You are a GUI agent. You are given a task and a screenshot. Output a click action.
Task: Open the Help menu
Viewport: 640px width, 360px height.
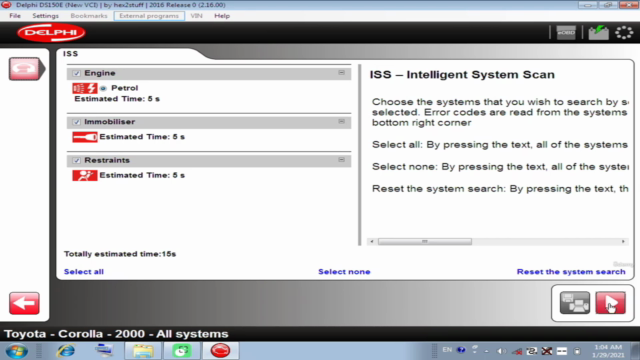tap(222, 16)
